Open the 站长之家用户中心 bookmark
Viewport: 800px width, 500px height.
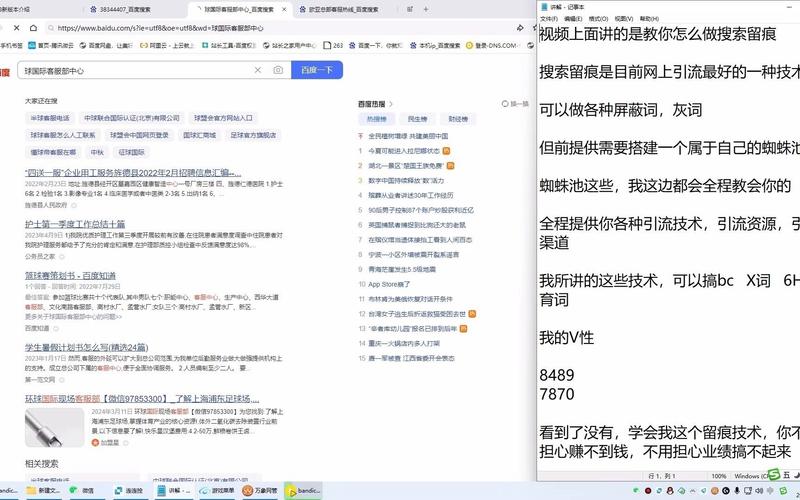[x=289, y=45]
